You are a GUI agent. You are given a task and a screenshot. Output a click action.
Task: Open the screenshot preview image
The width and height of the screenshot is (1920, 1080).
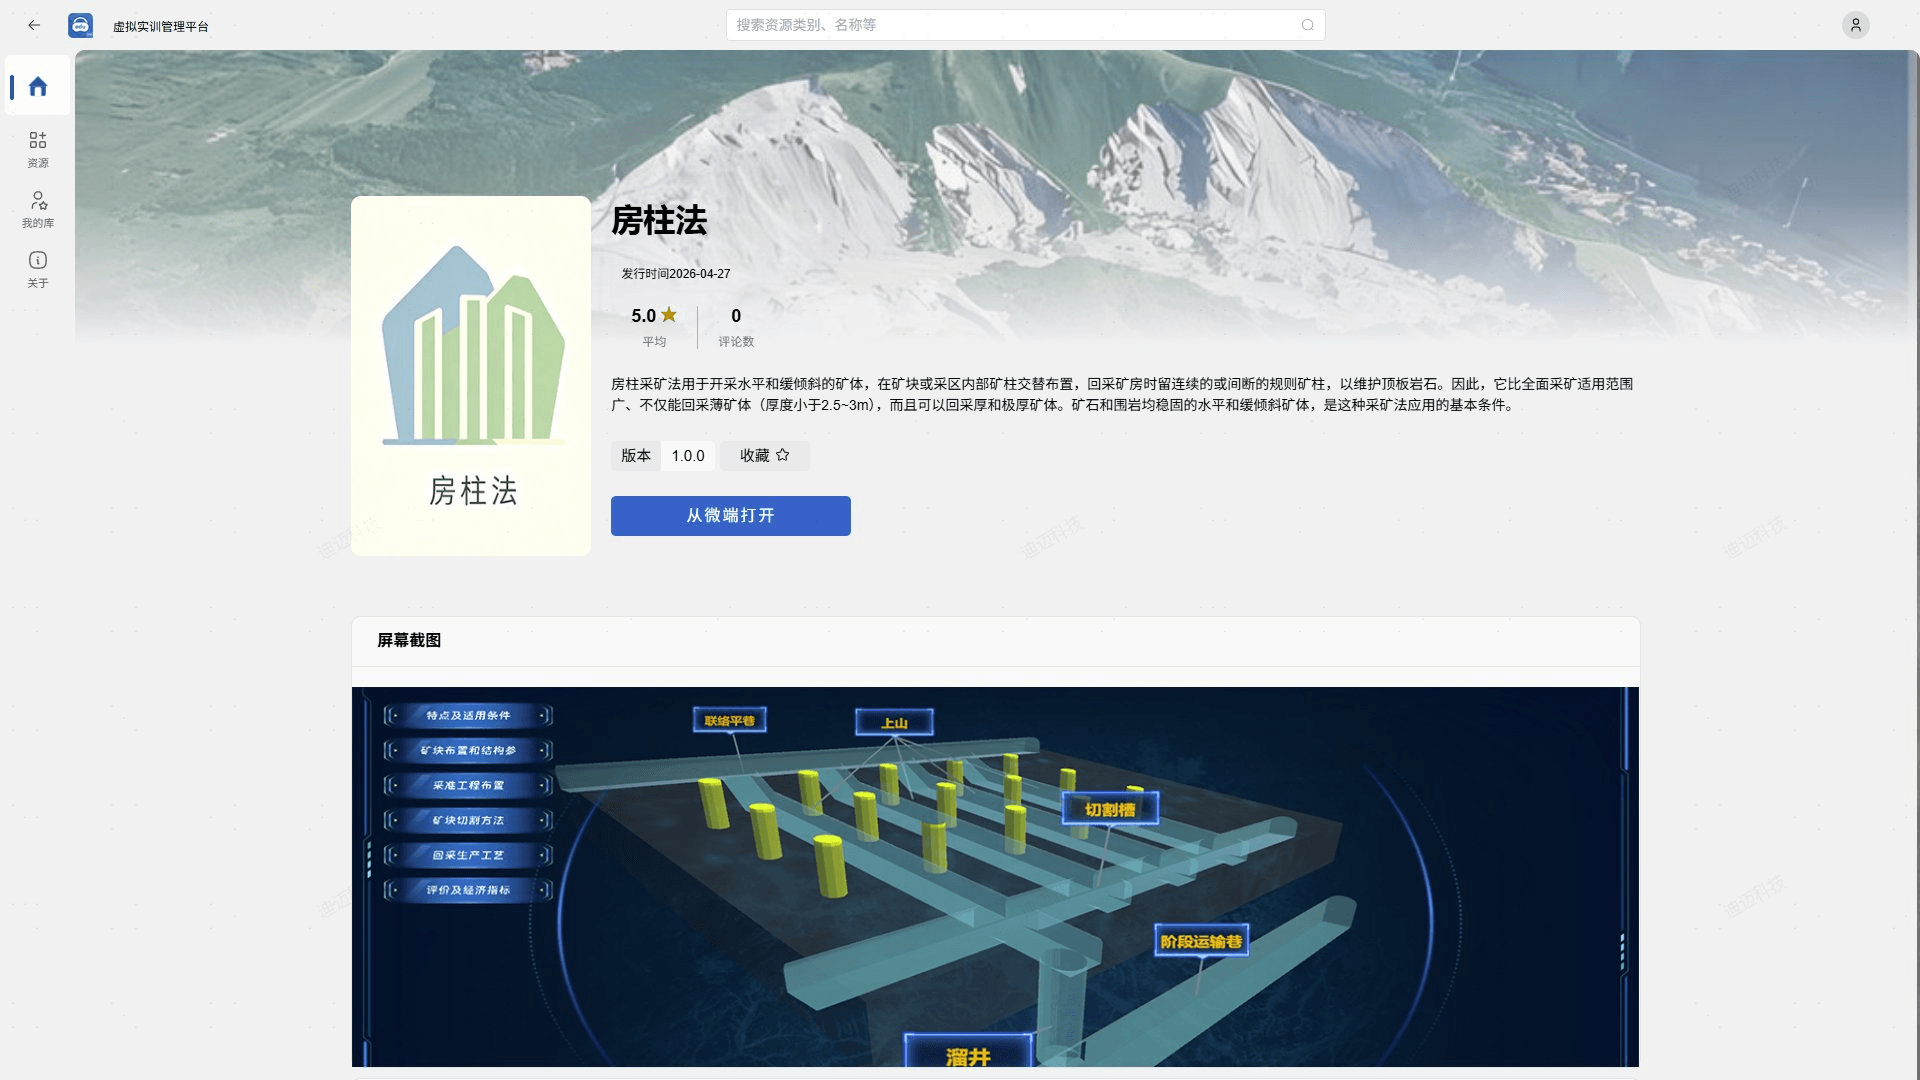click(995, 877)
